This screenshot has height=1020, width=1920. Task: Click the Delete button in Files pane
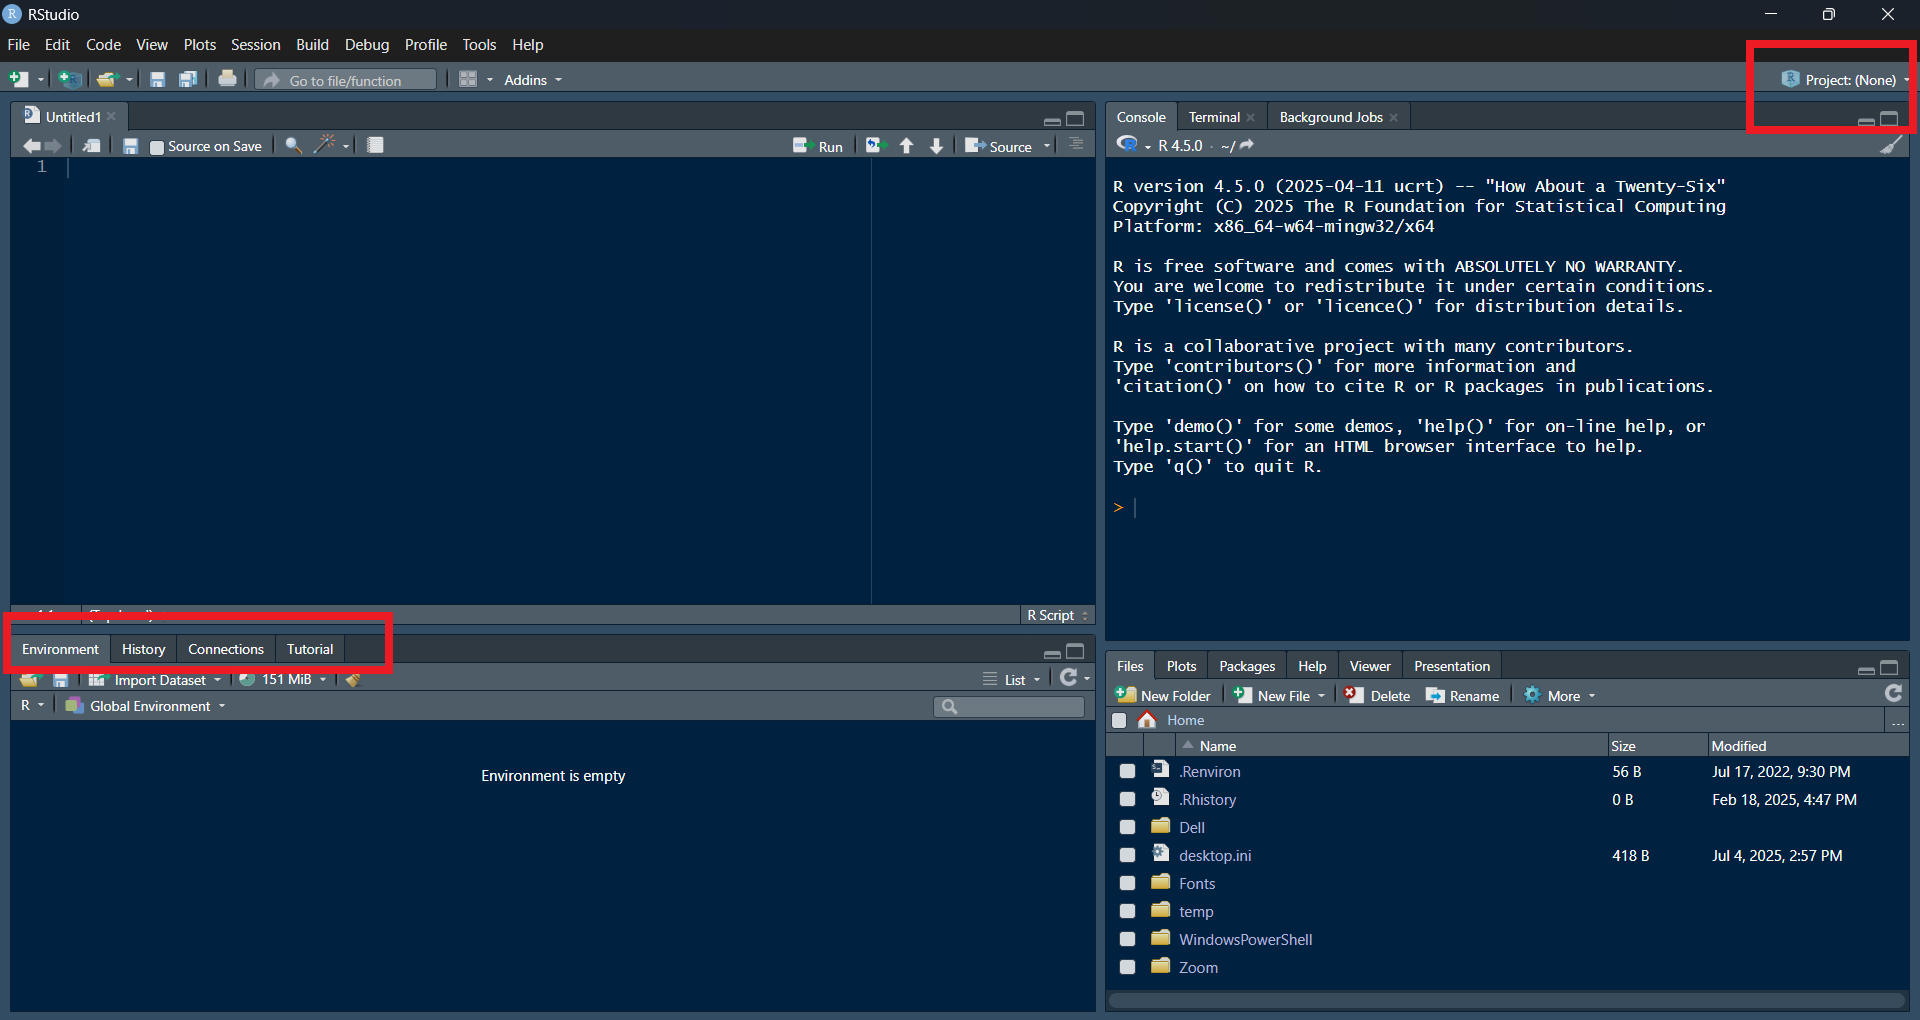(1377, 696)
